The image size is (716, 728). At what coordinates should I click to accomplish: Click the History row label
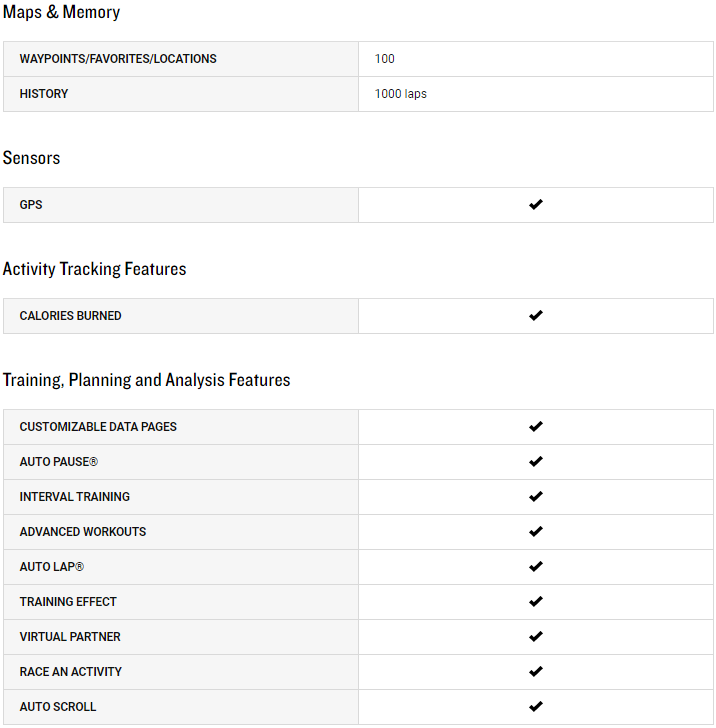[x=44, y=94]
